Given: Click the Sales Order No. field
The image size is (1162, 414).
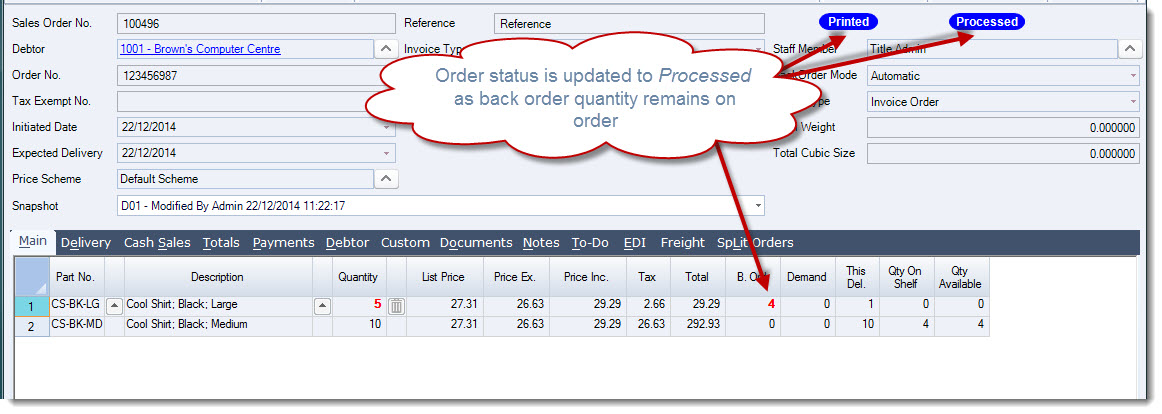Looking at the screenshot, I should click(256, 24).
